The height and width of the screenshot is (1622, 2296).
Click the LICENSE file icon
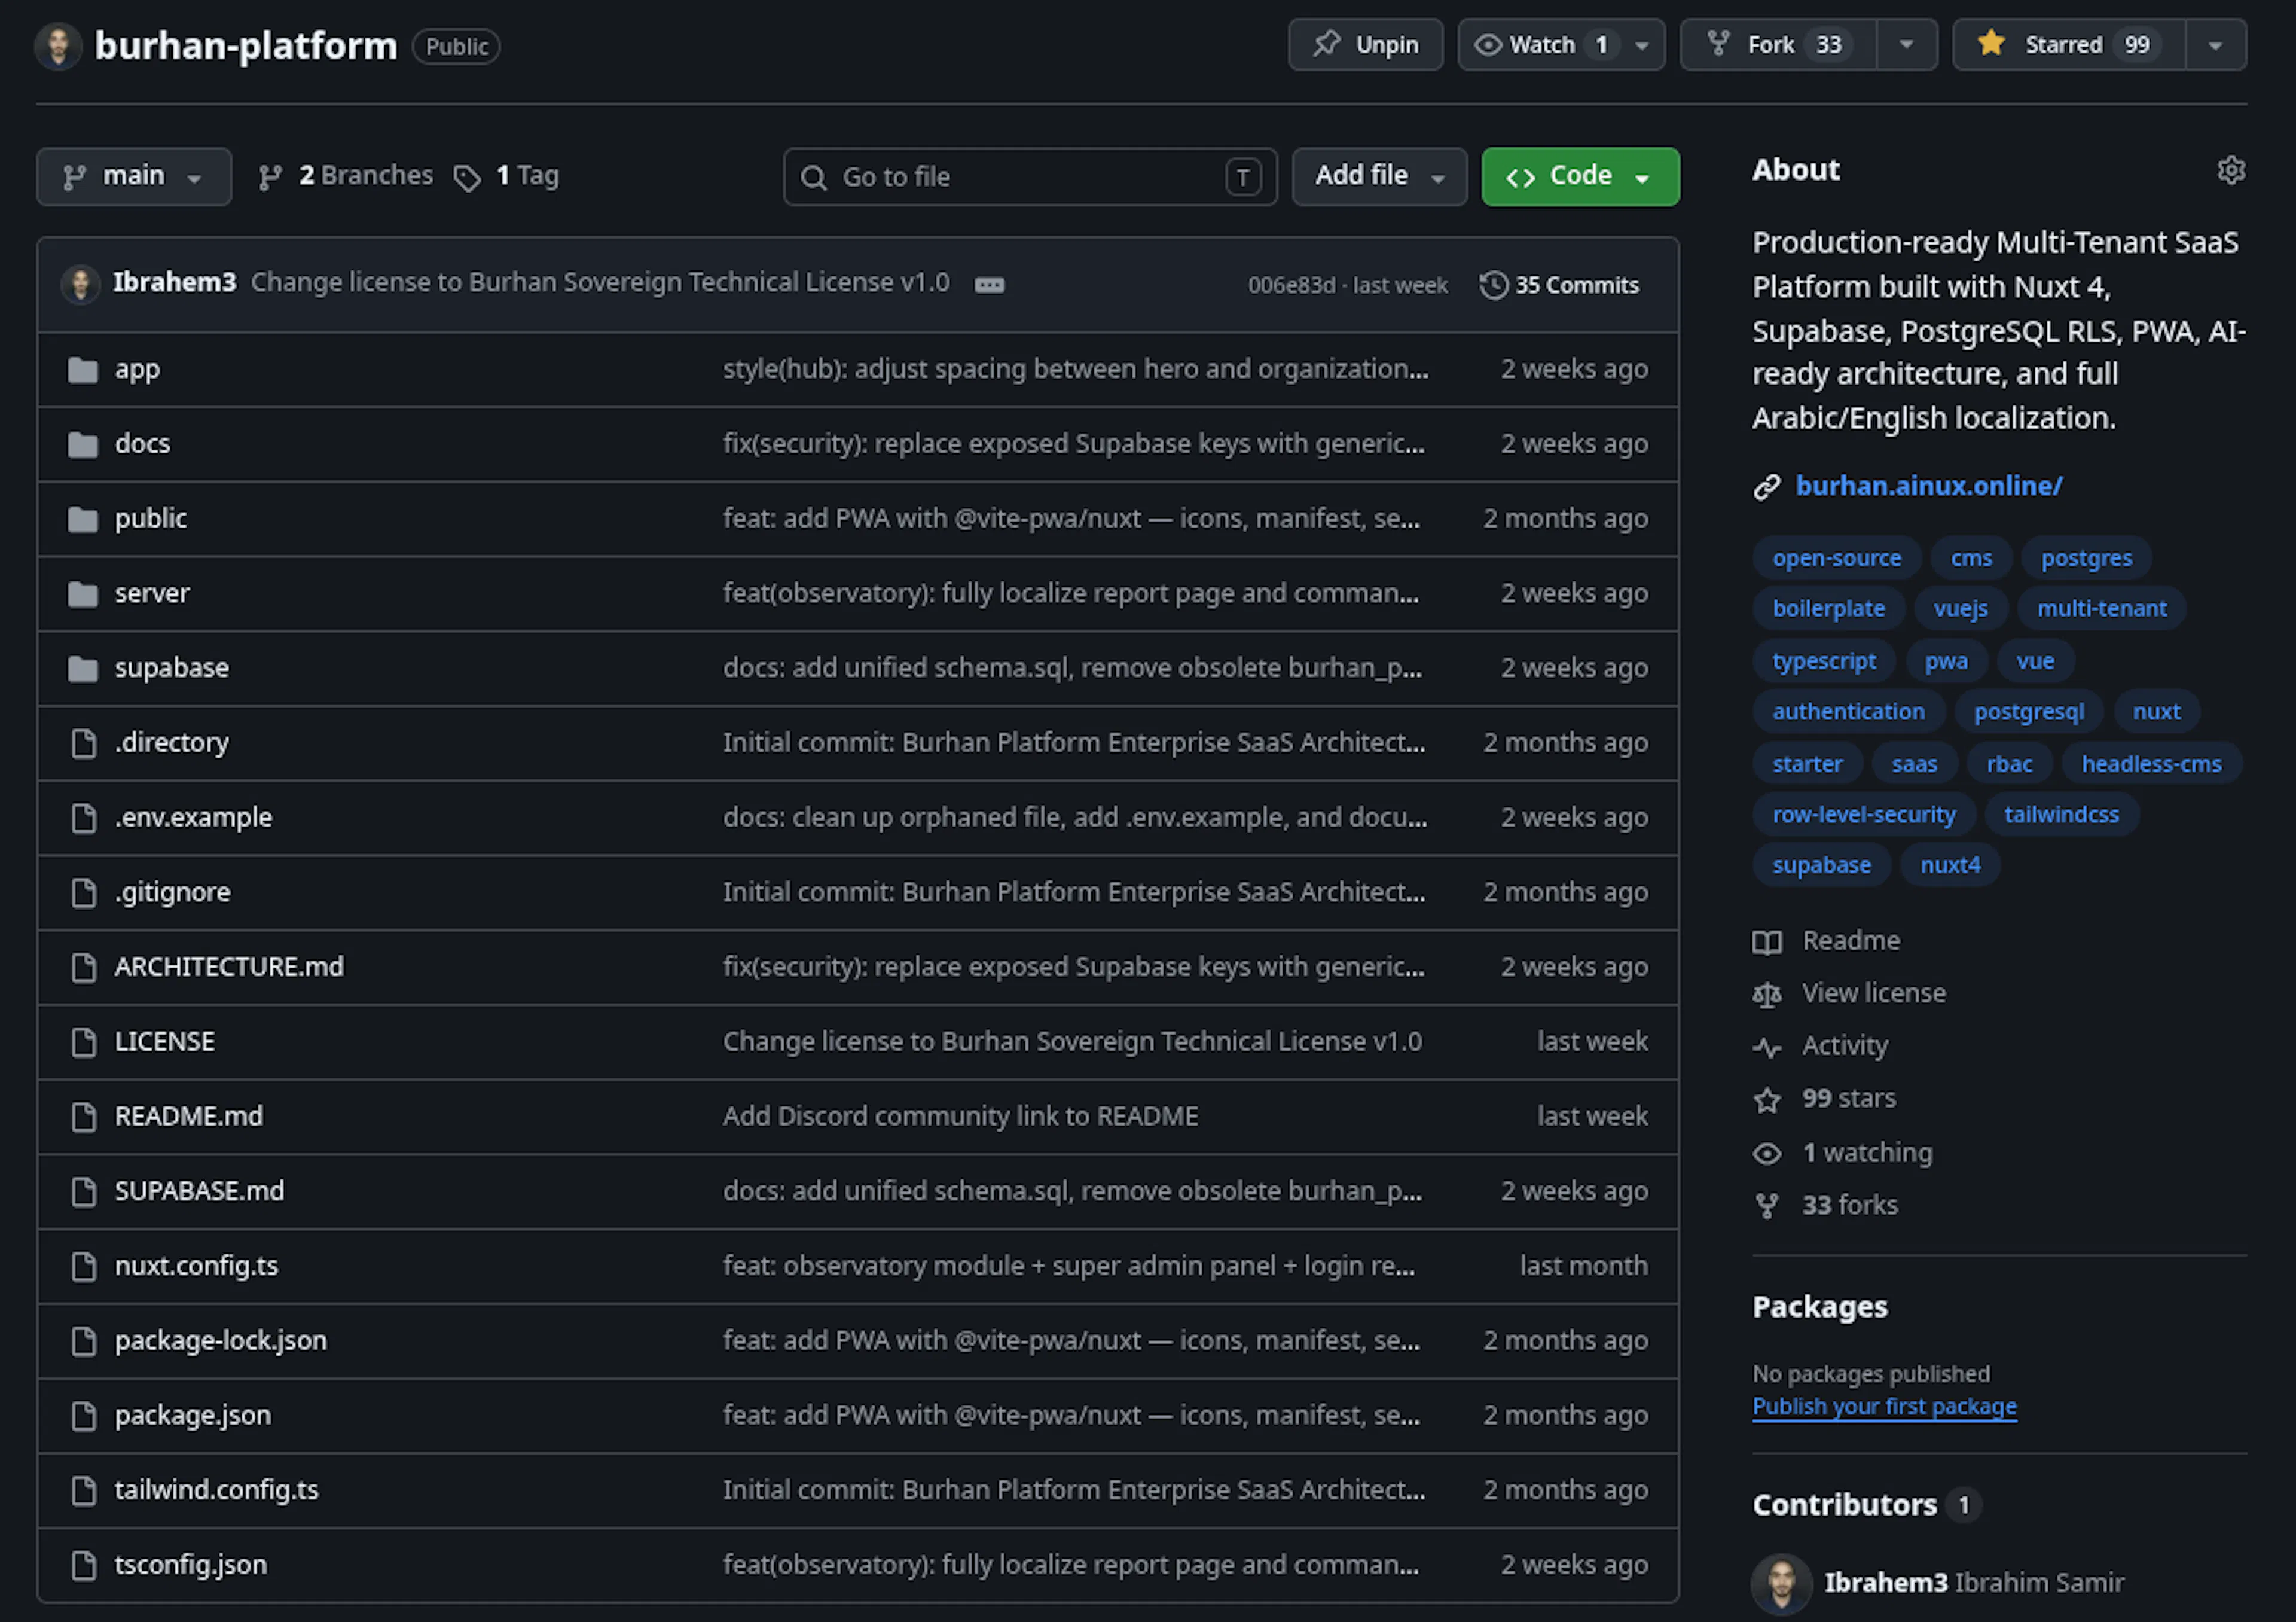pos(84,1042)
